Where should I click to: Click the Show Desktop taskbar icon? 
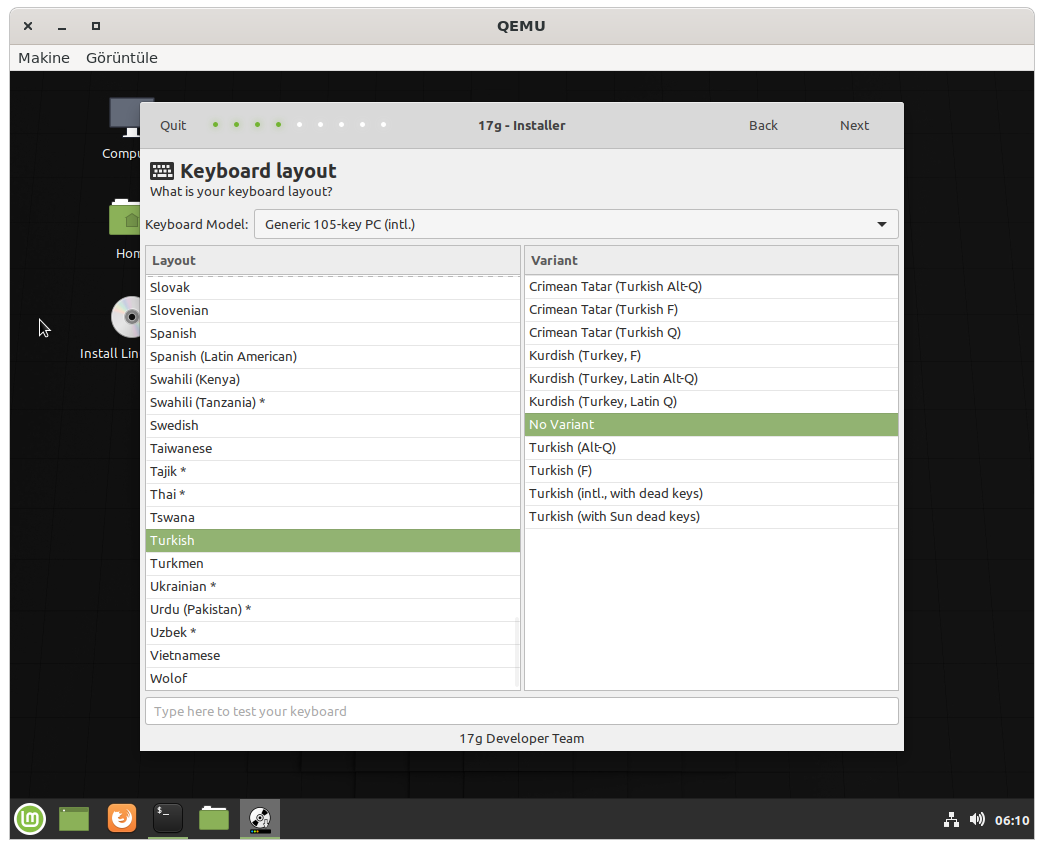click(x=74, y=818)
